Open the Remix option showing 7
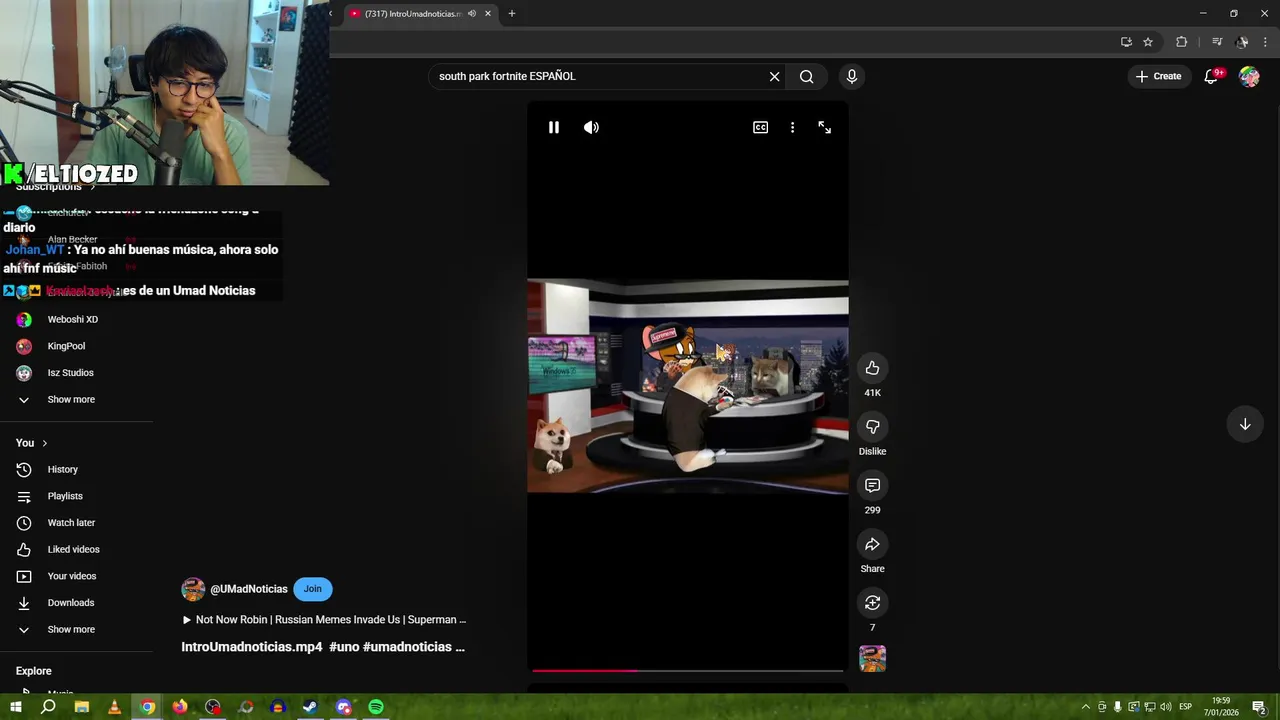Screen dimensions: 1280x720 872,603
